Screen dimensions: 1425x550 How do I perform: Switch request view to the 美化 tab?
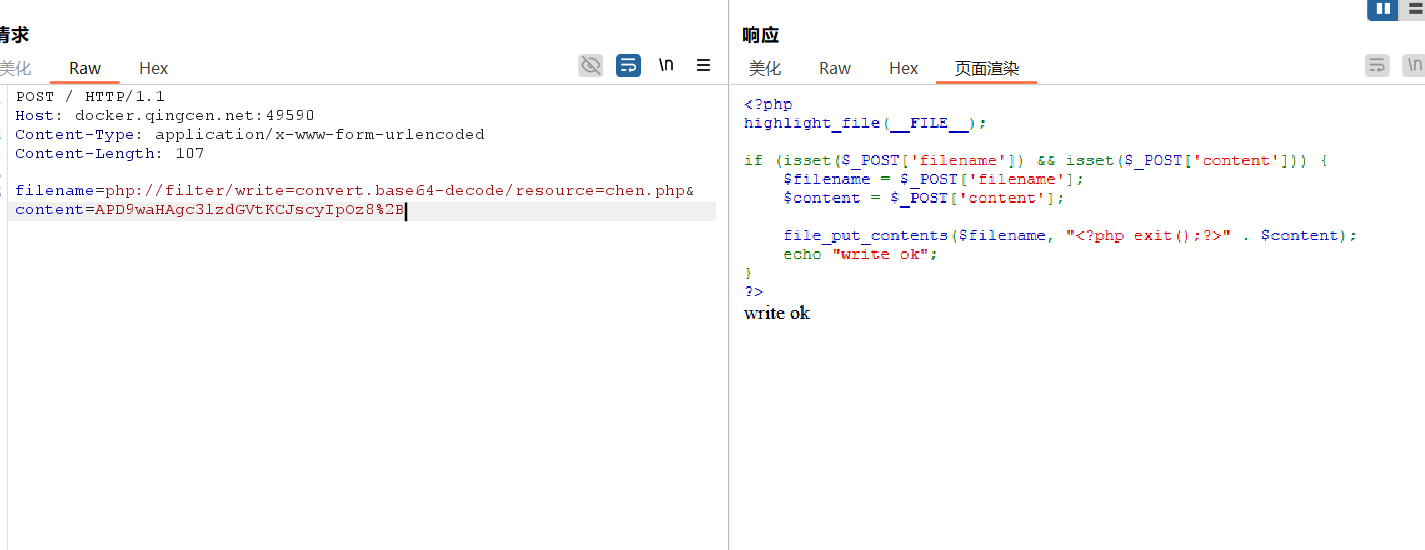pos(15,68)
